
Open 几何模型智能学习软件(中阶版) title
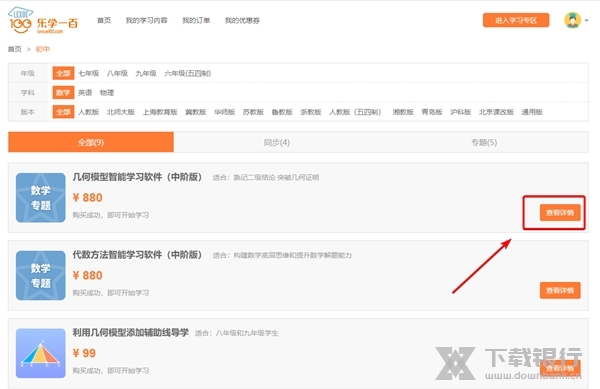tap(137, 177)
